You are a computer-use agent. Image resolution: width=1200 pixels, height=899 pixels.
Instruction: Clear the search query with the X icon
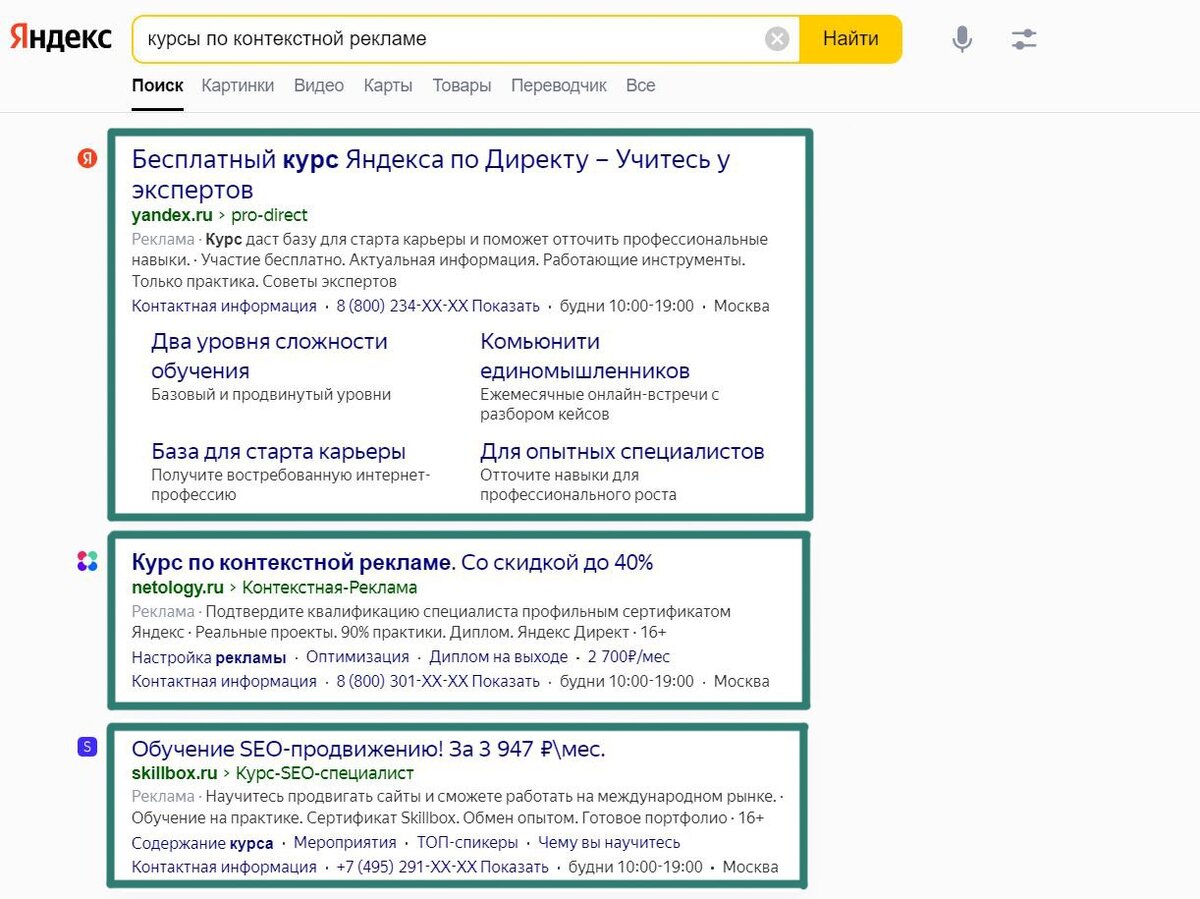coord(777,39)
